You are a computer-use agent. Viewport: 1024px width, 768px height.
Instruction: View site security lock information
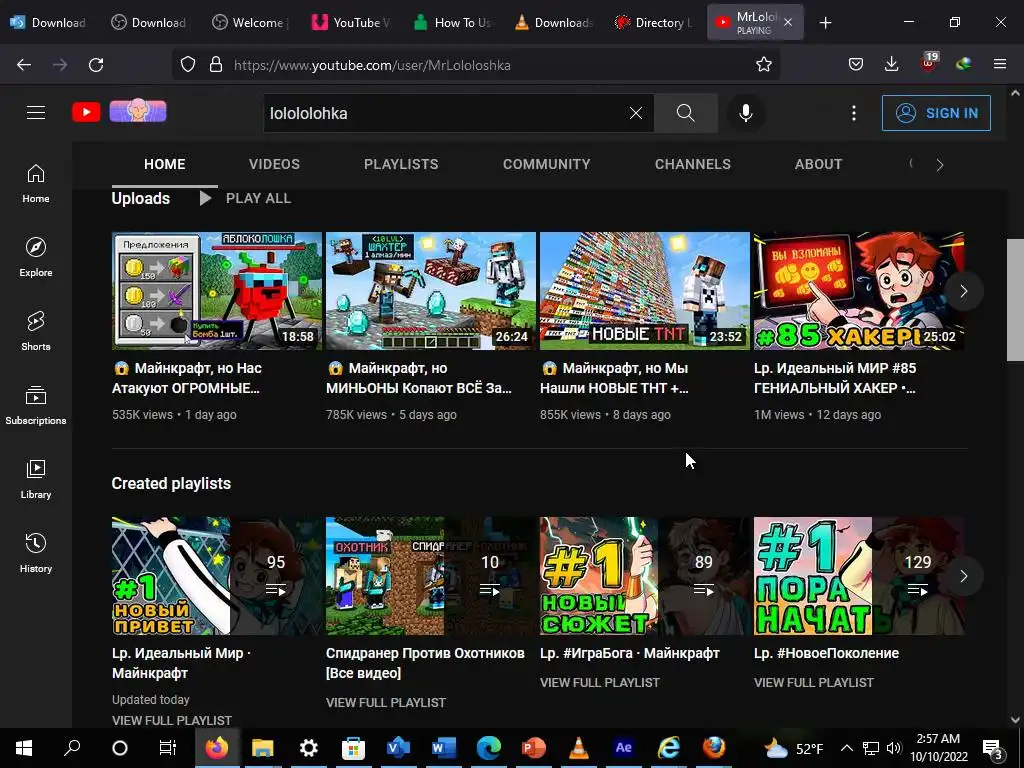pyautogui.click(x=216, y=65)
